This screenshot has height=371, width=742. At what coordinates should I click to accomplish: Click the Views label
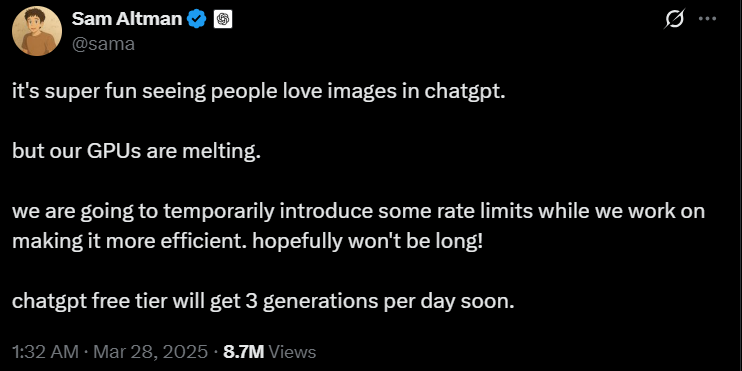(292, 352)
